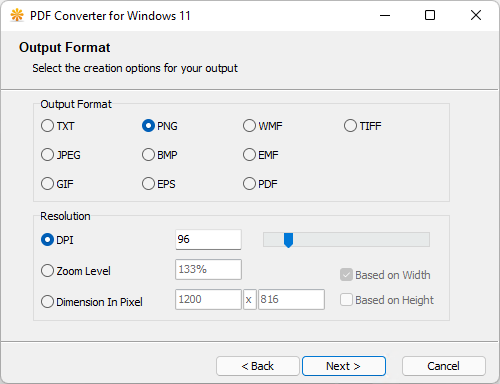
Task: Click the PDF Converter app icon
Action: [17, 15]
